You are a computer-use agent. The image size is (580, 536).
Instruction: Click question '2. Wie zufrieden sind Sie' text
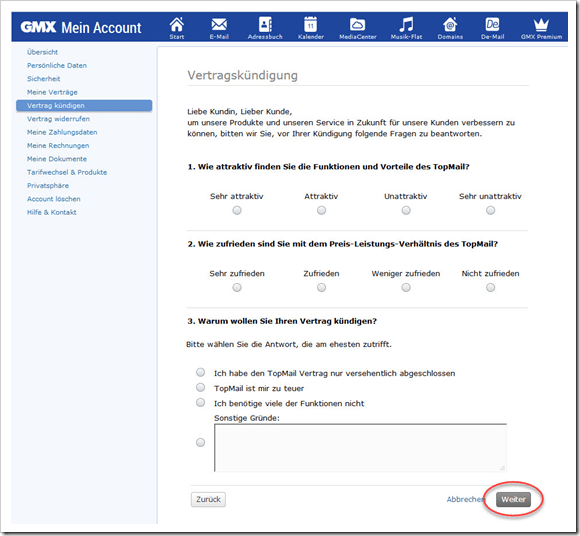click(343, 244)
